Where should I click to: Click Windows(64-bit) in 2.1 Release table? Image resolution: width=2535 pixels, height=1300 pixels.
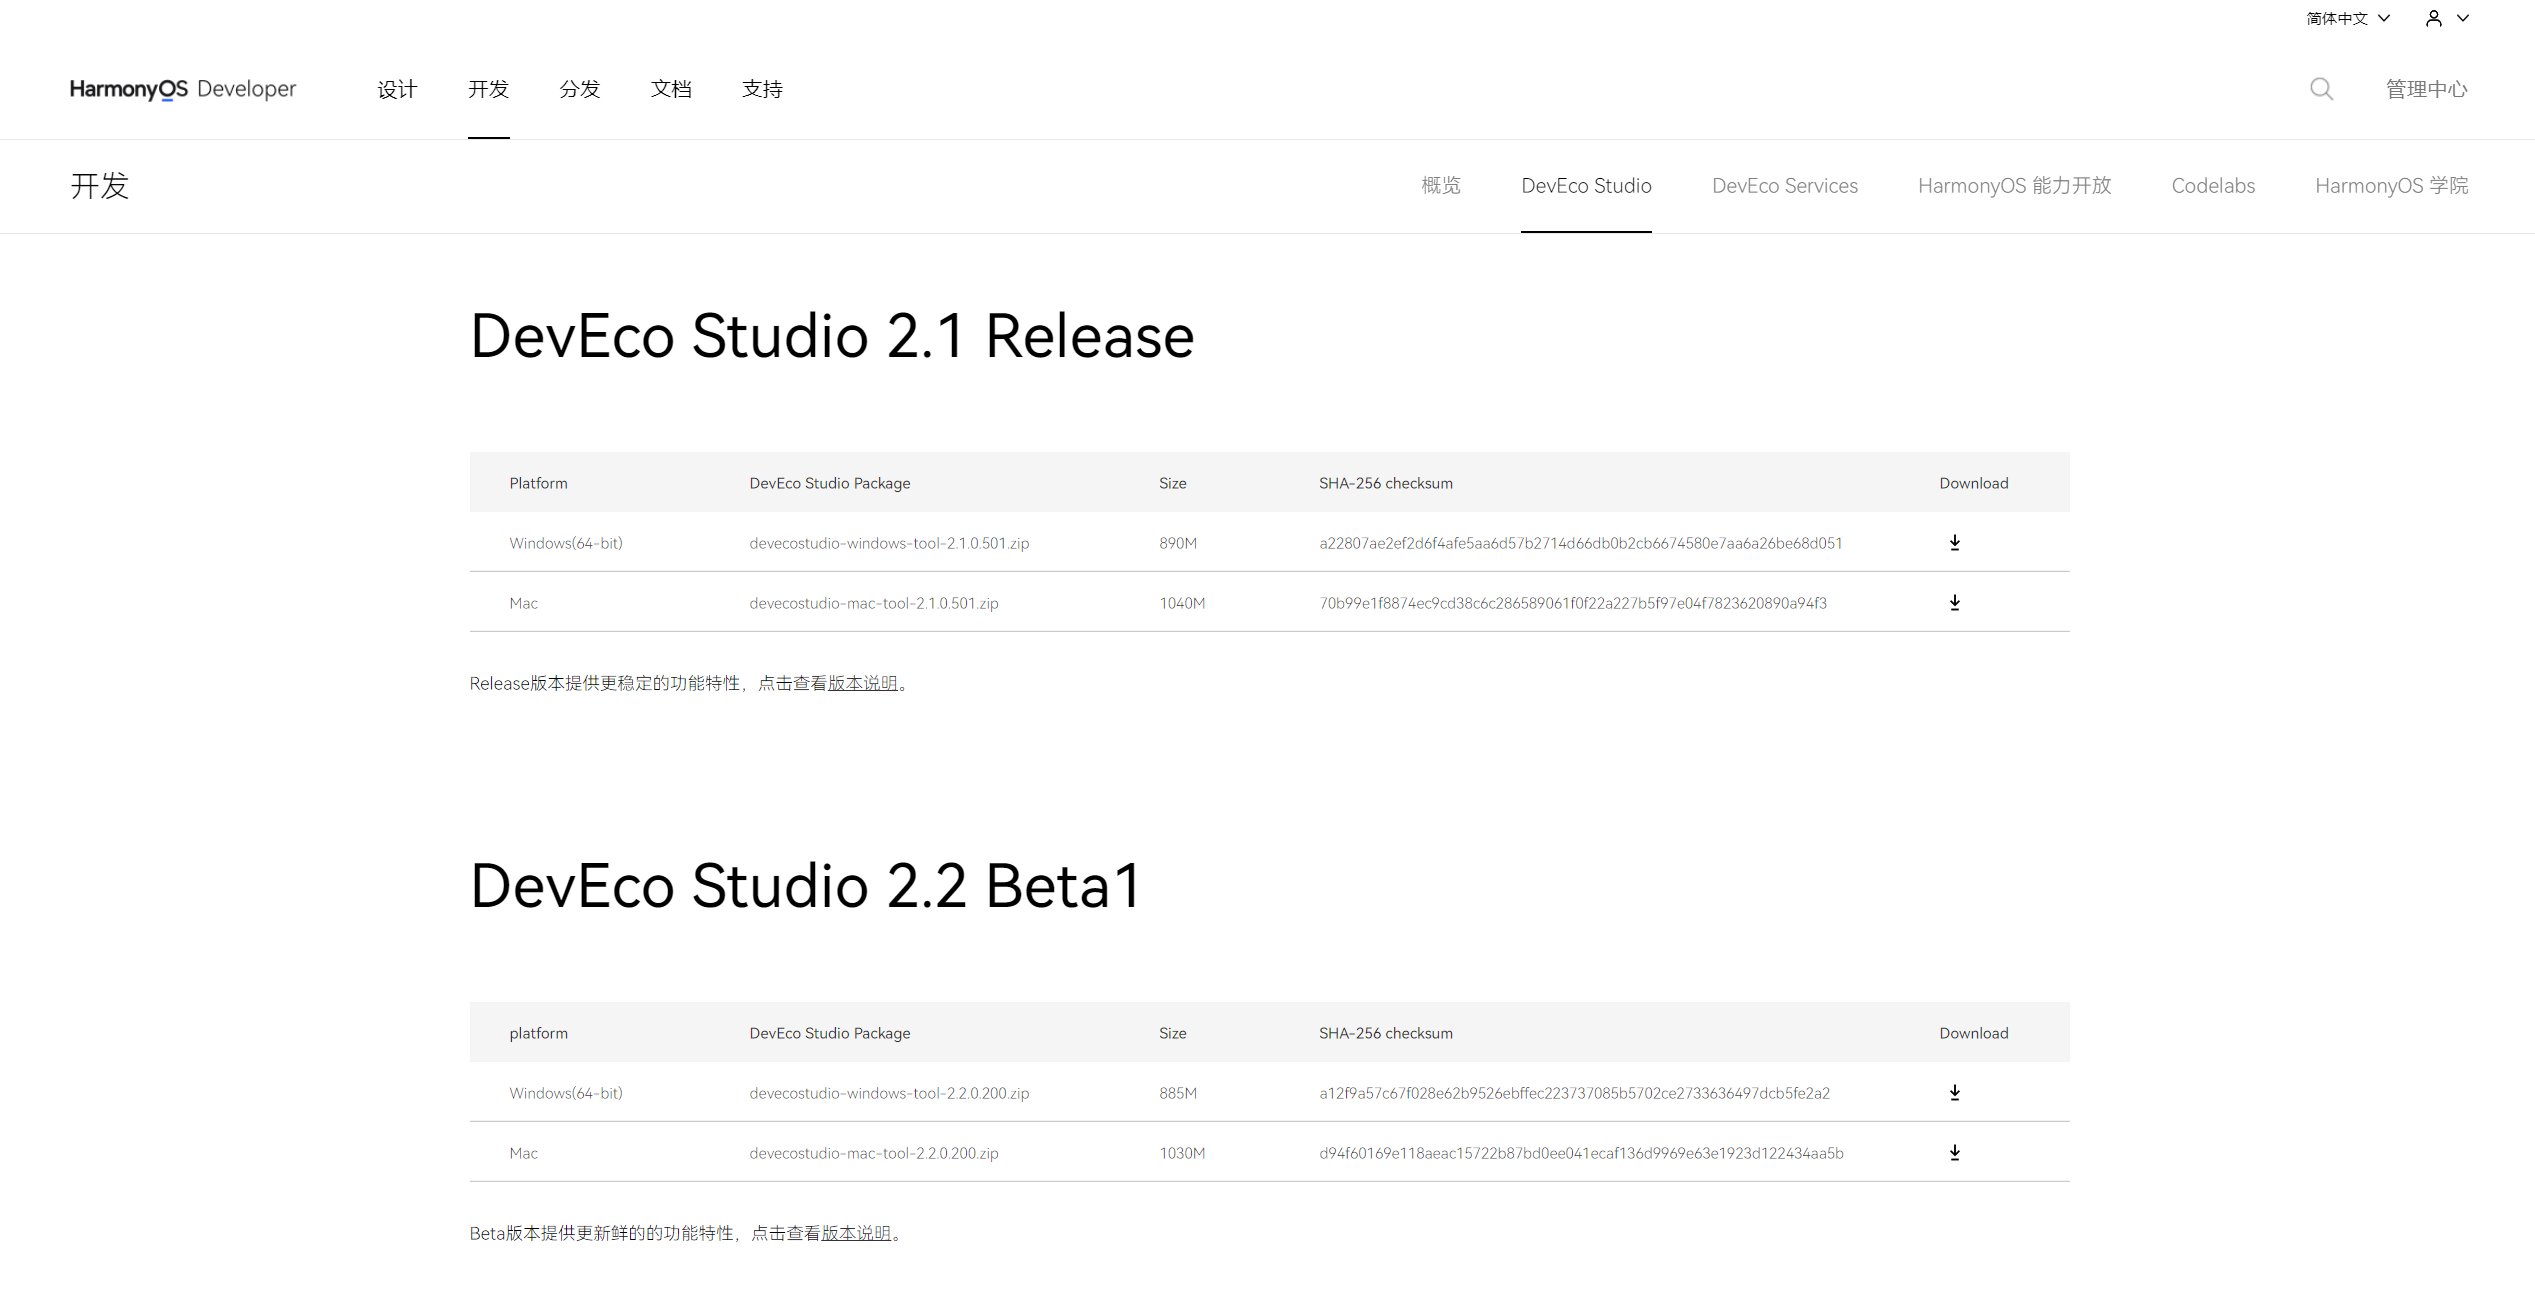(566, 543)
